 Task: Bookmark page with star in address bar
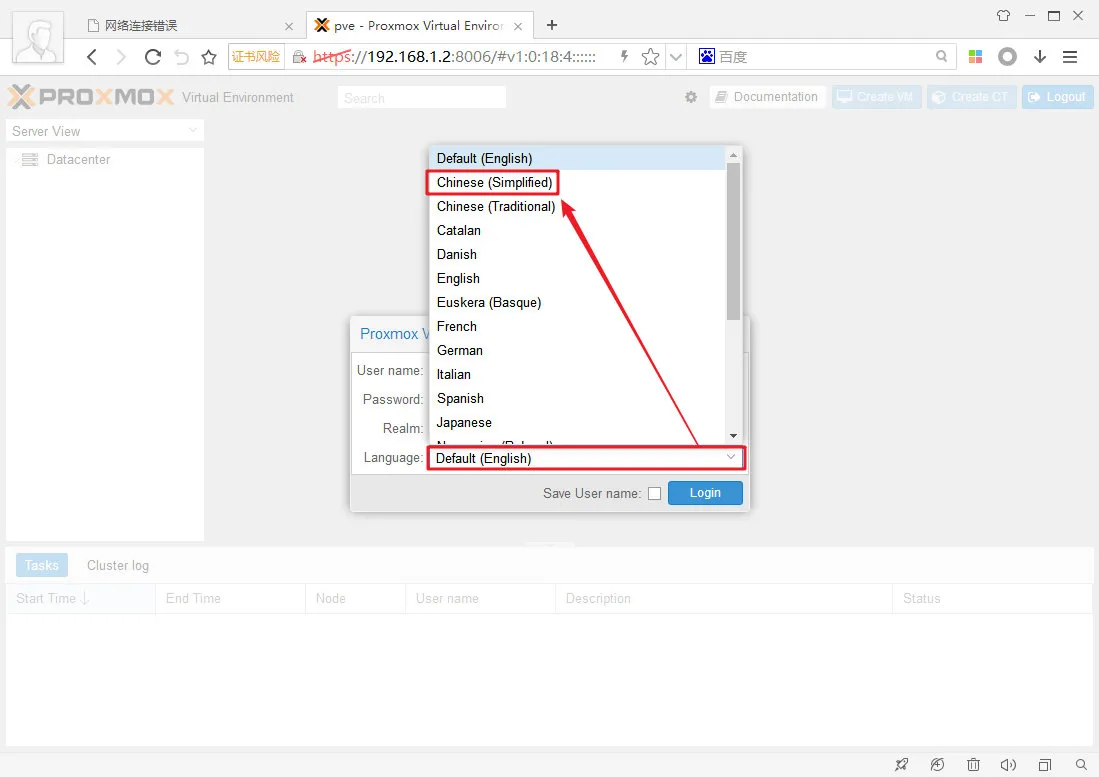pyautogui.click(x=650, y=57)
